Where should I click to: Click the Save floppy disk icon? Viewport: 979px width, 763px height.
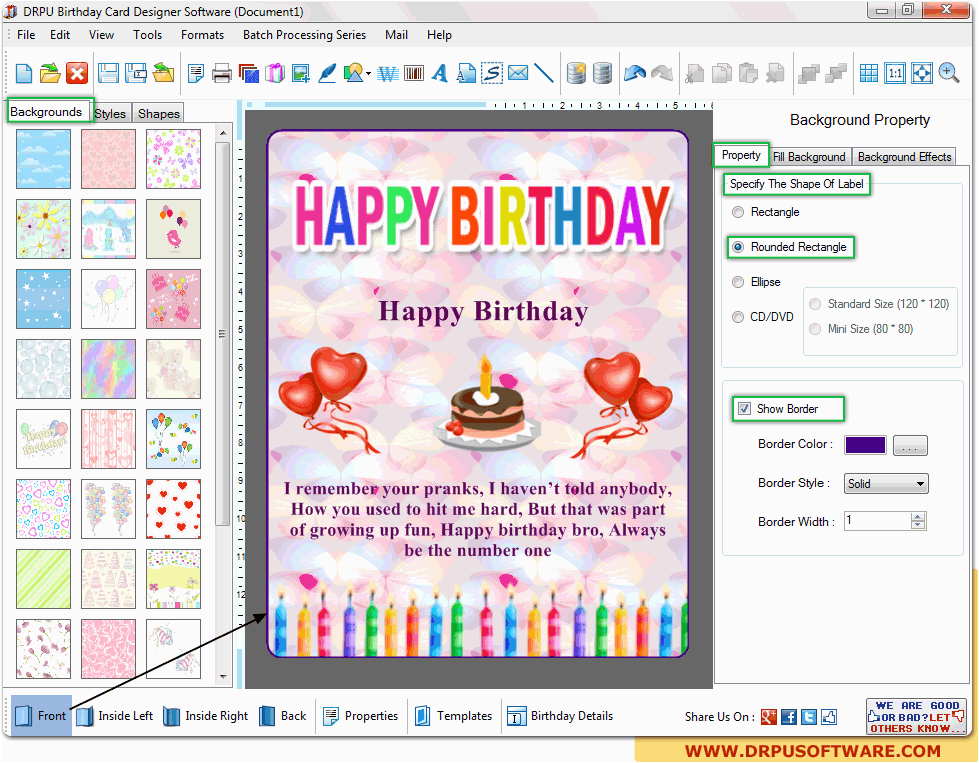[108, 73]
